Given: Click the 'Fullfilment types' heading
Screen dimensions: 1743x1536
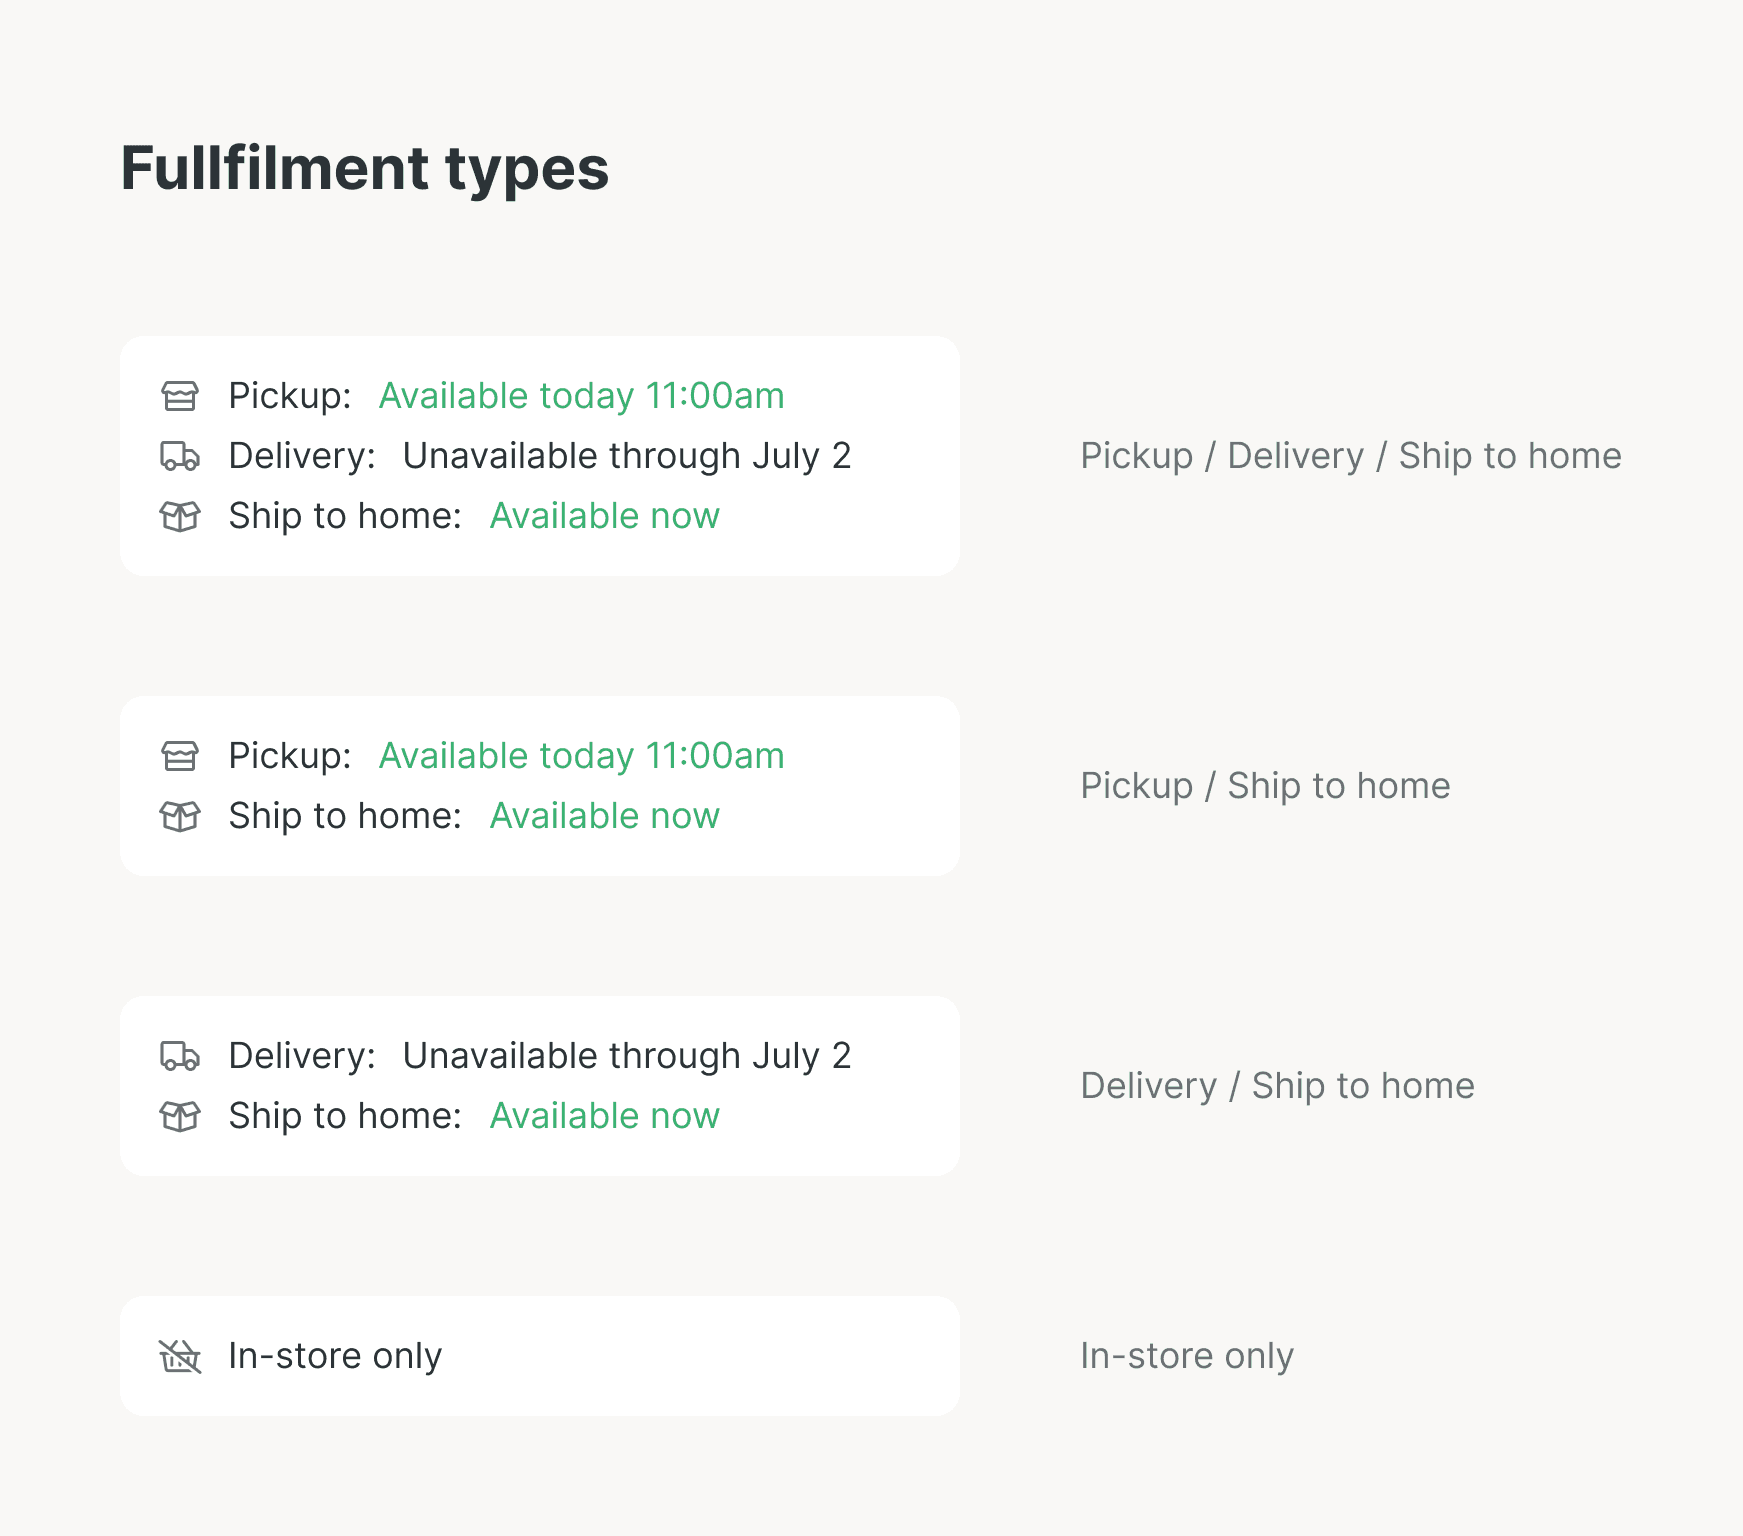Looking at the screenshot, I should (x=365, y=168).
